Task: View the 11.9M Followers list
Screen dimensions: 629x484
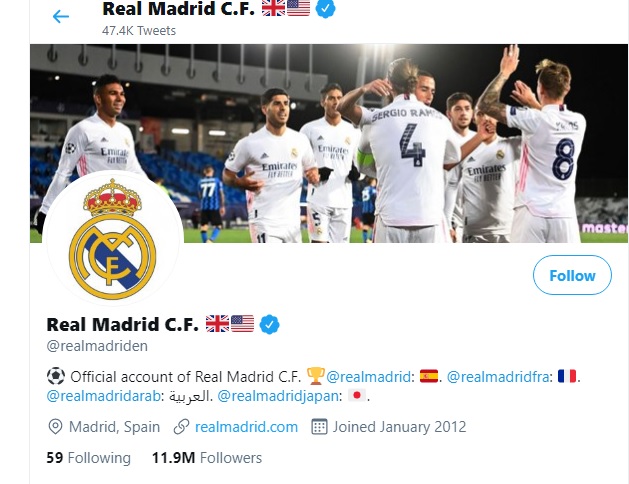Action: point(207,458)
